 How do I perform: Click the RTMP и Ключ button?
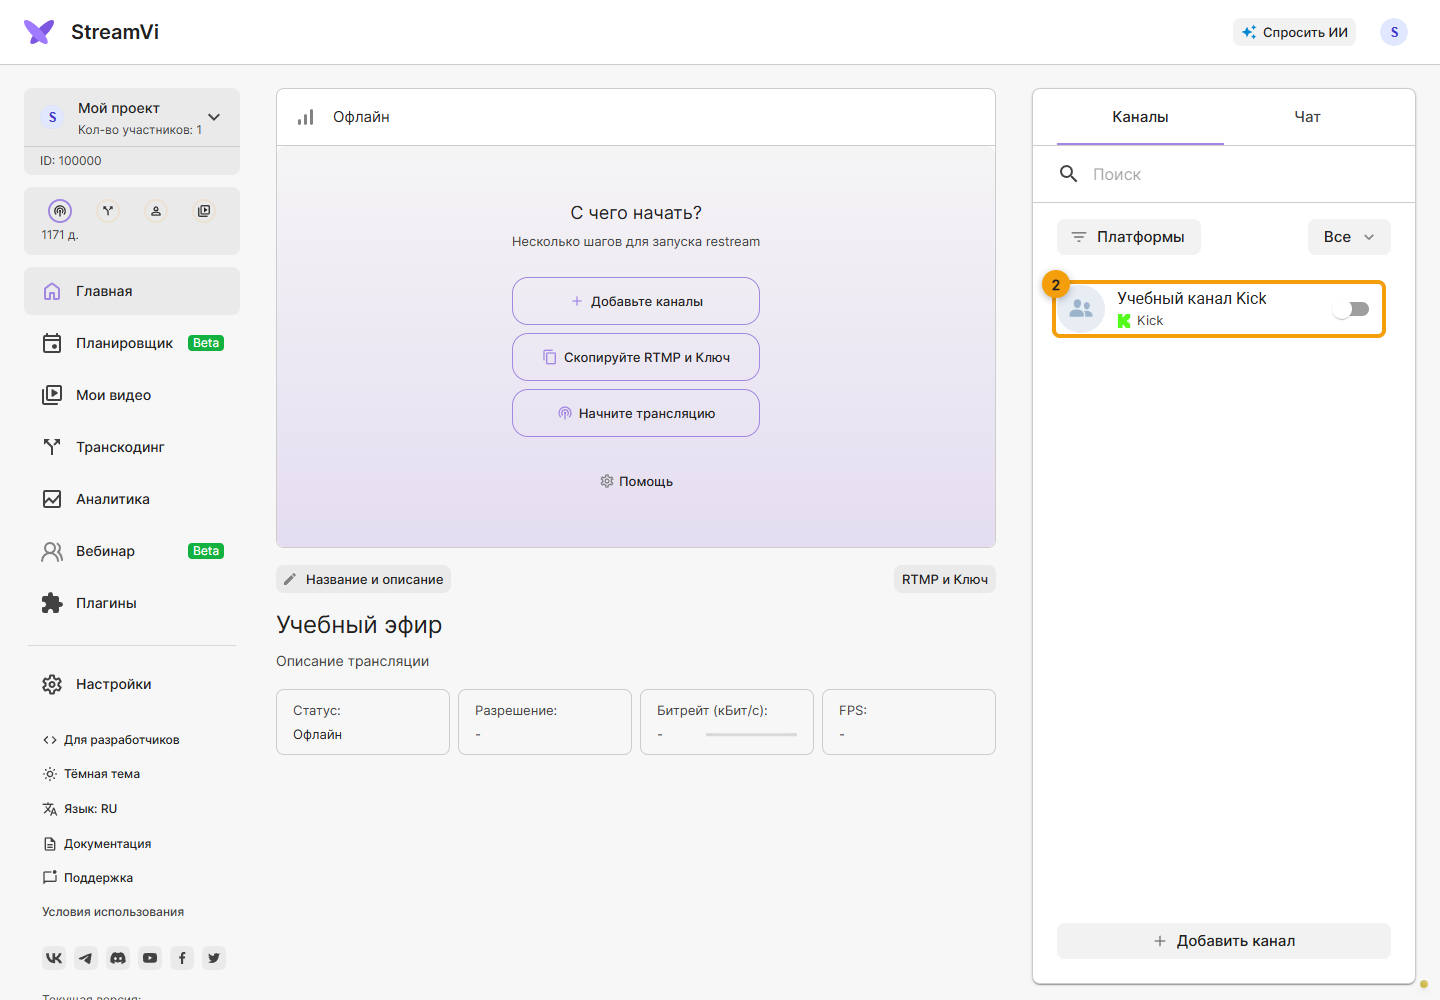pos(945,579)
